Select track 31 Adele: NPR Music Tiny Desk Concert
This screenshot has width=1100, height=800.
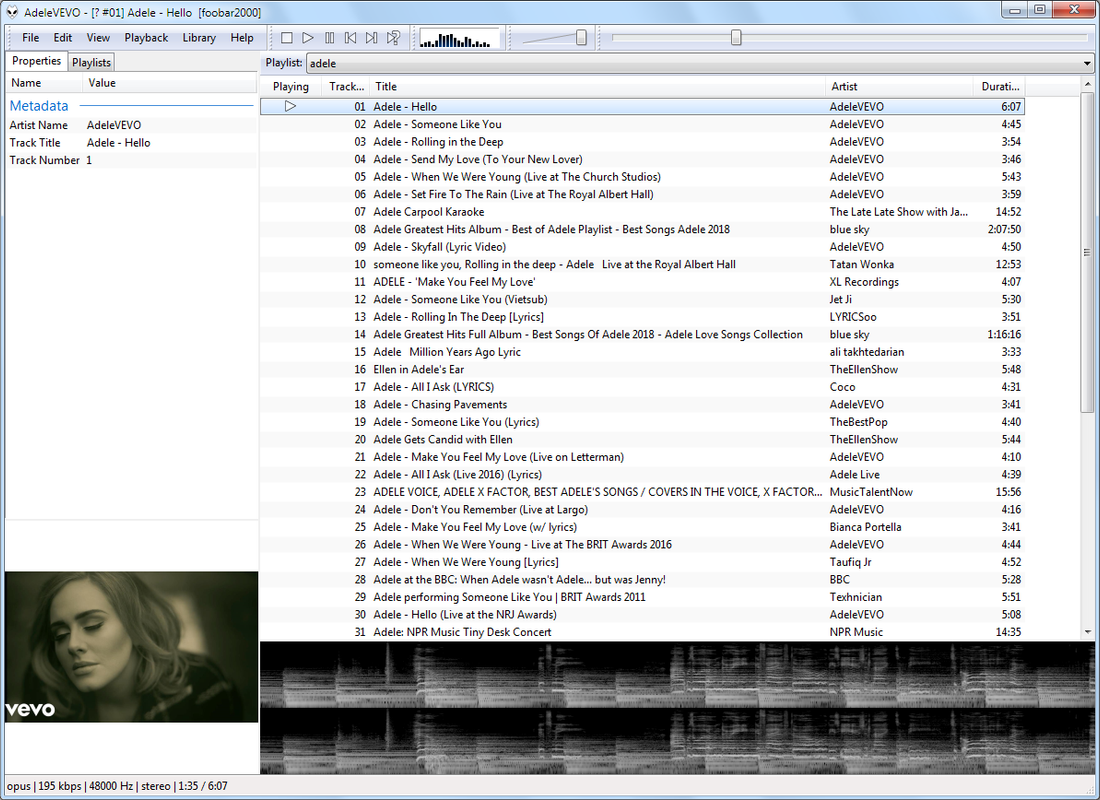642,632
